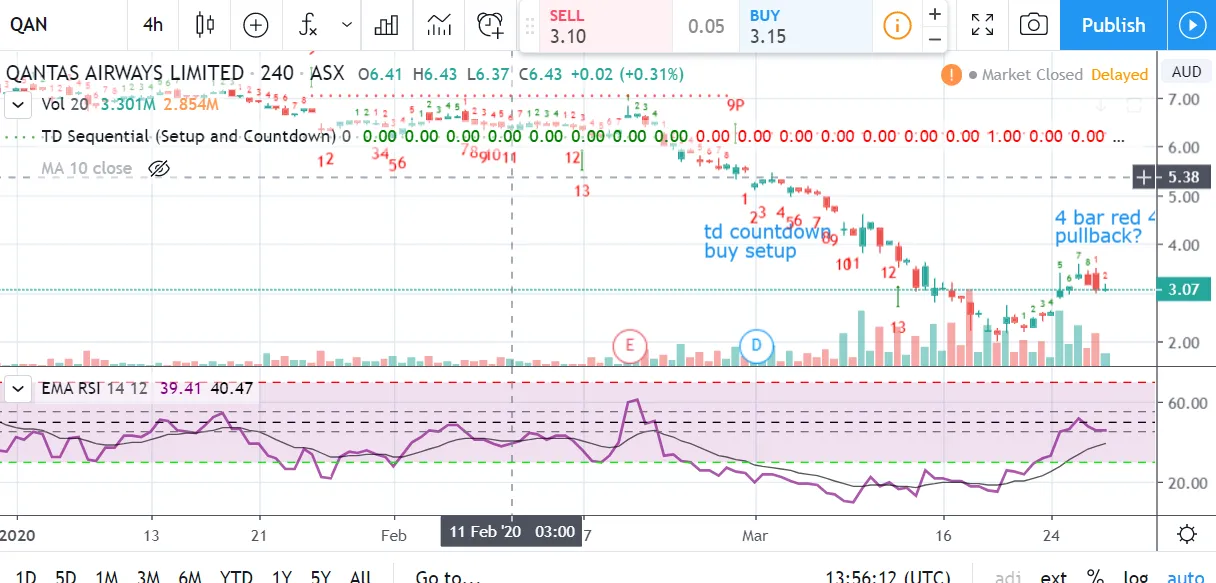Click the orange order info icon
1216x583 pixels.
tap(898, 25)
